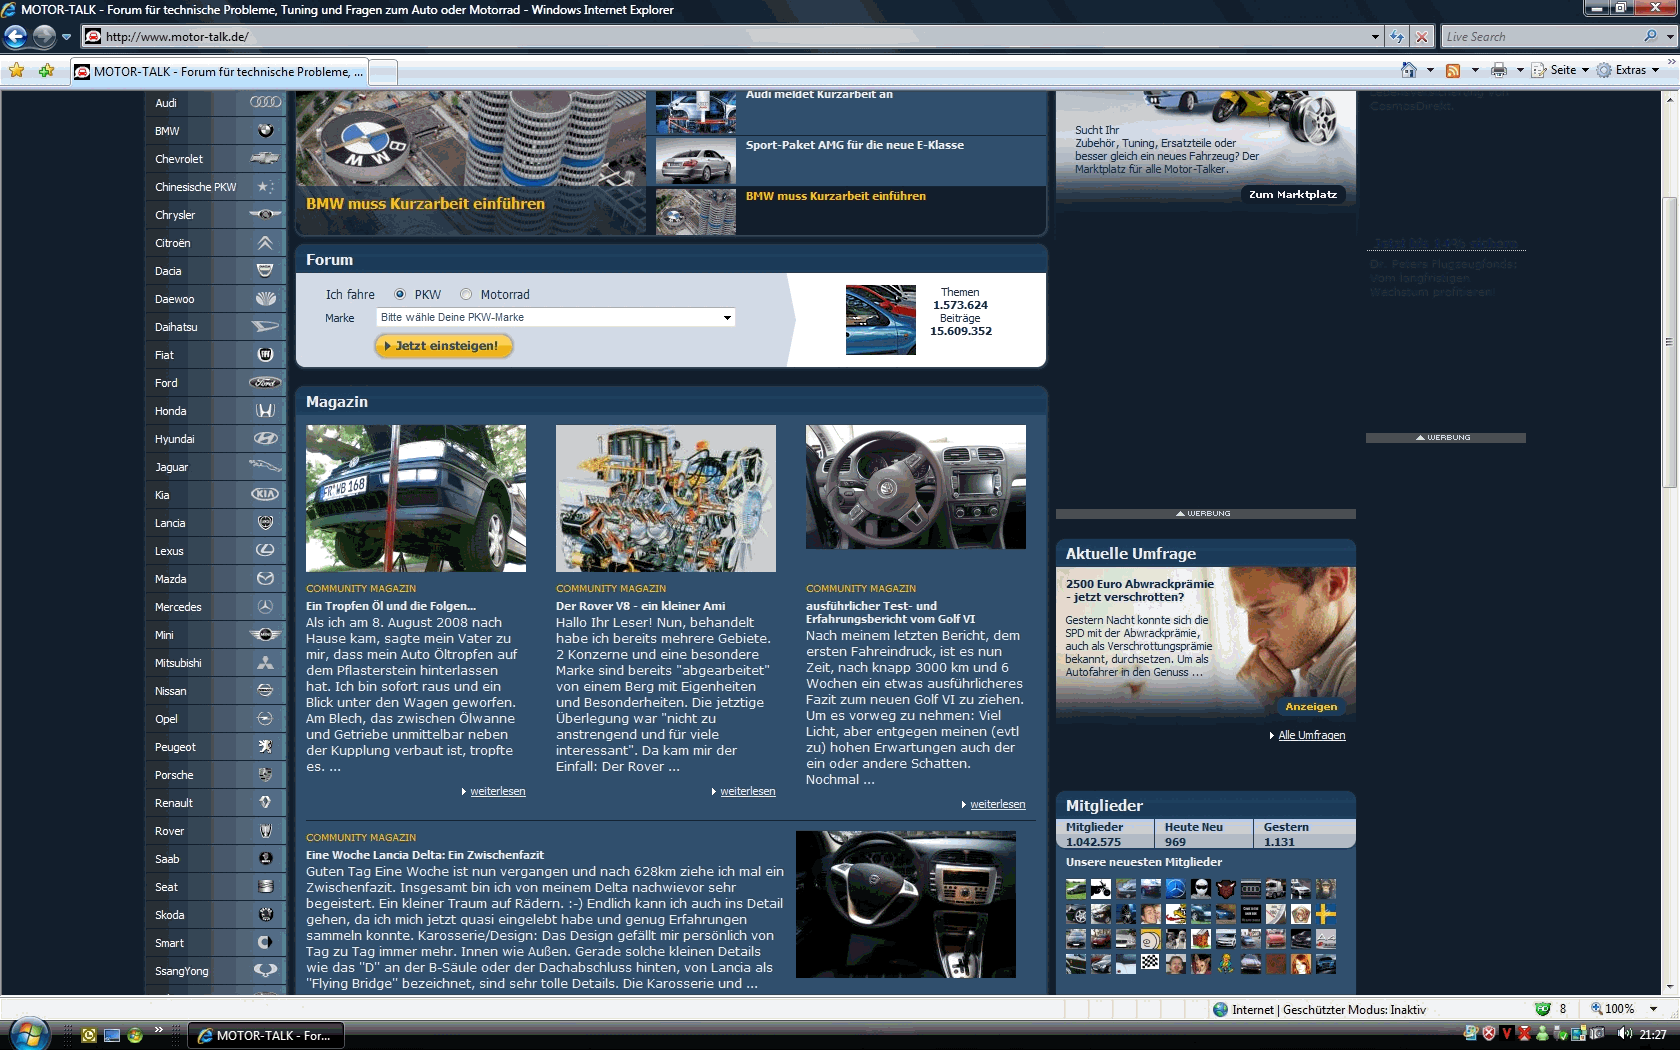Screen dimensions: 1680x1050
Task: Open the Peugeot entry in brand menu
Action: 215,746
